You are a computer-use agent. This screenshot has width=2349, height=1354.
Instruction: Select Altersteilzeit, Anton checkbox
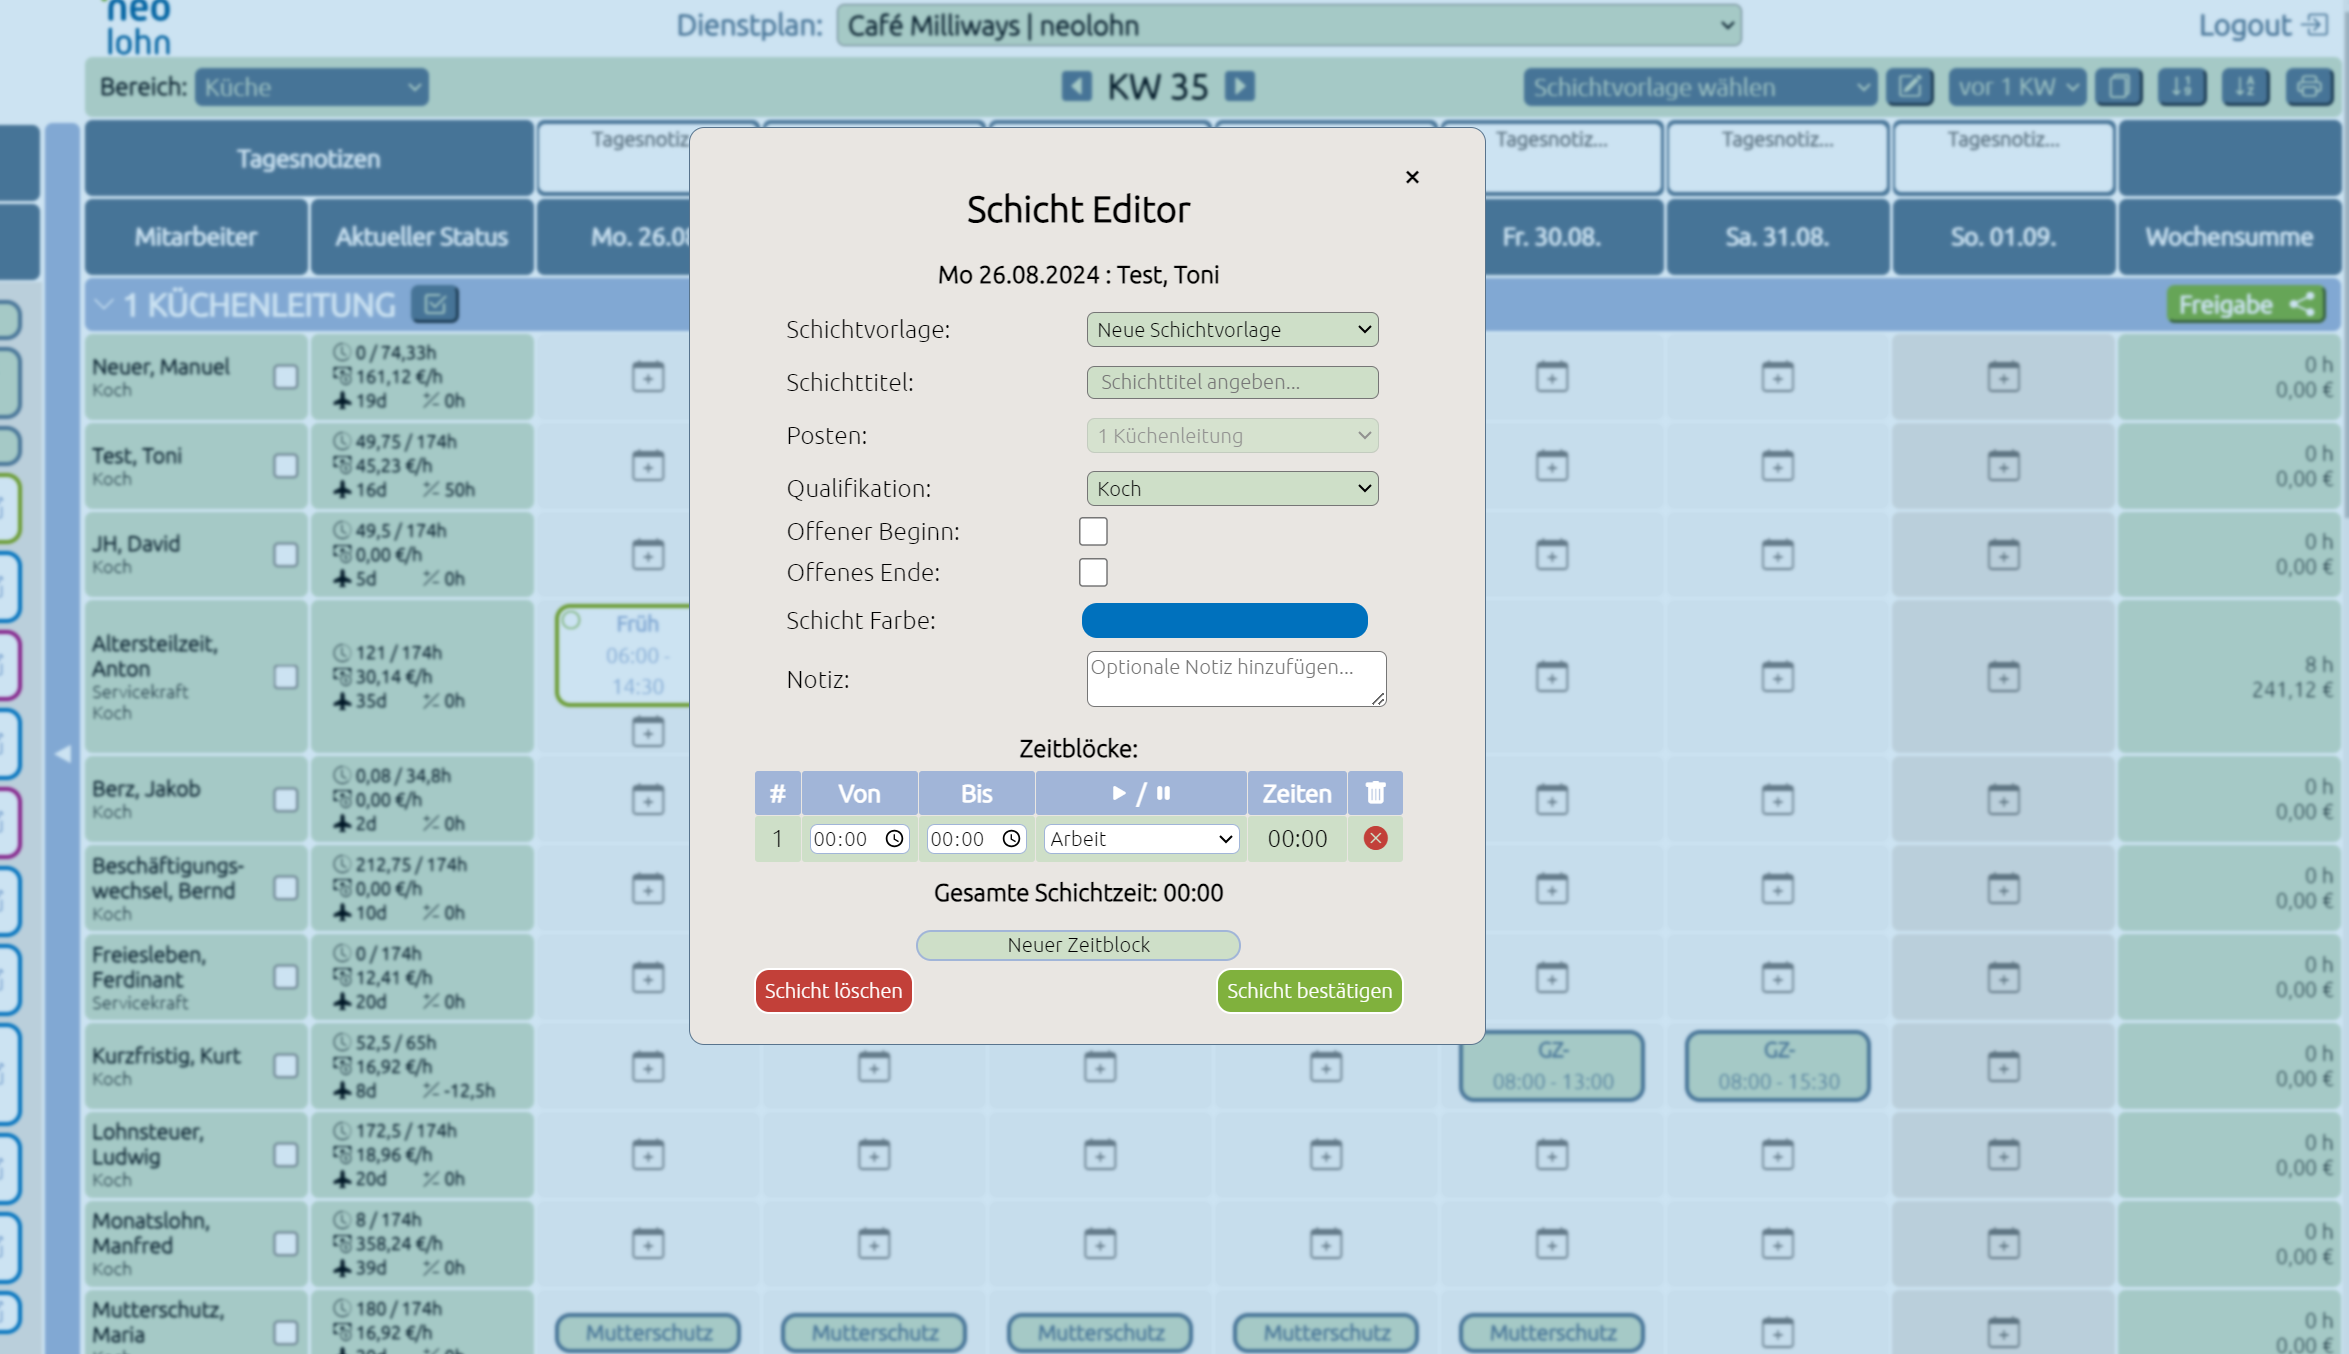tap(286, 677)
